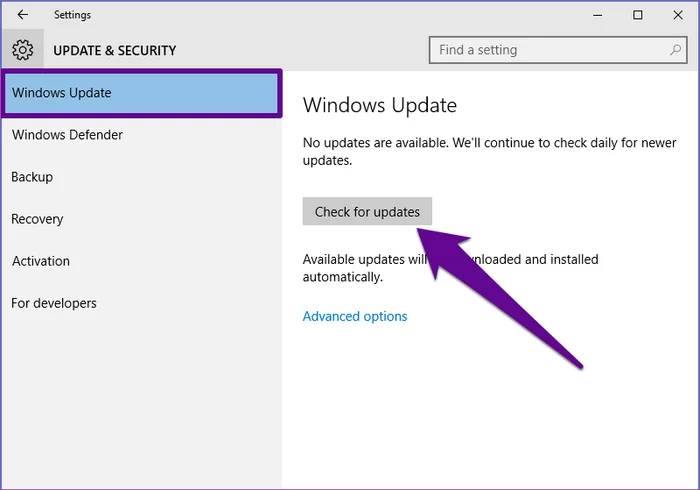700x490 pixels.
Task: Open the 'For developers' settings
Action: 54,303
